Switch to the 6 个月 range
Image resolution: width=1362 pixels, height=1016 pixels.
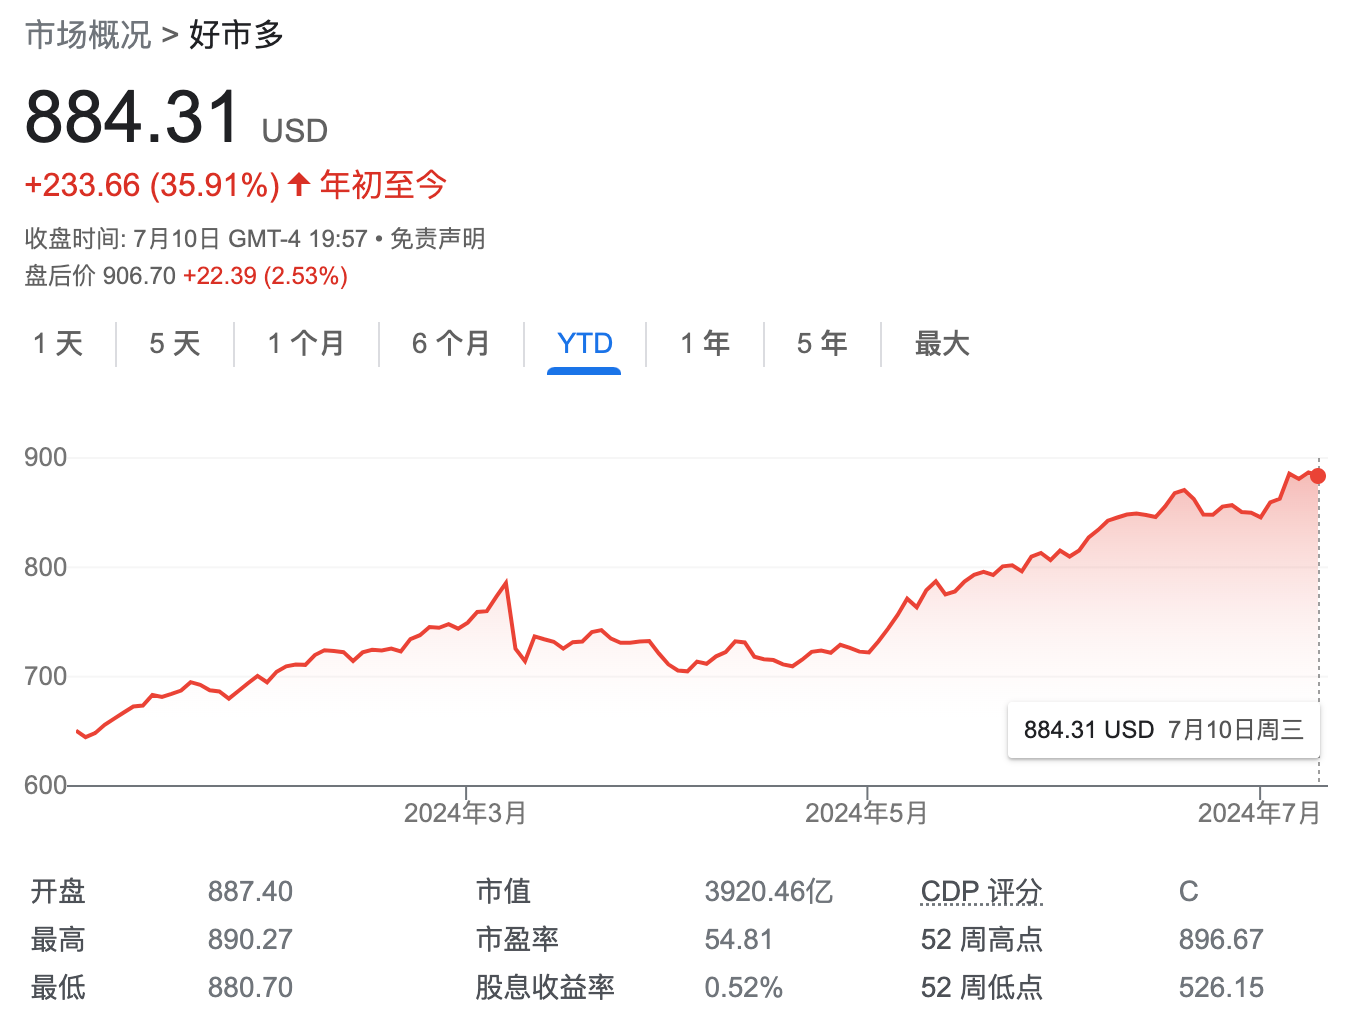451,343
